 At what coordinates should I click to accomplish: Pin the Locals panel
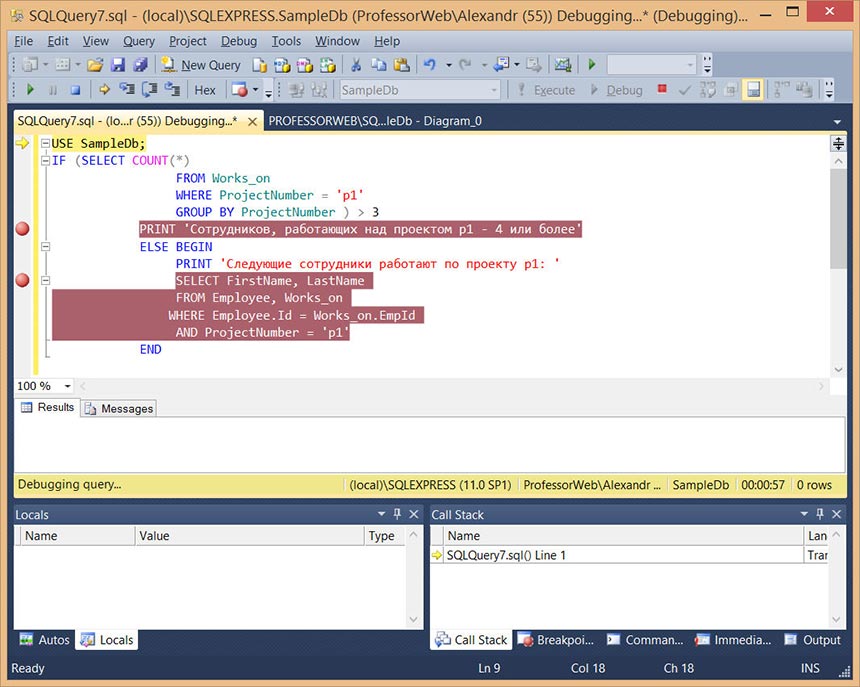pos(398,514)
